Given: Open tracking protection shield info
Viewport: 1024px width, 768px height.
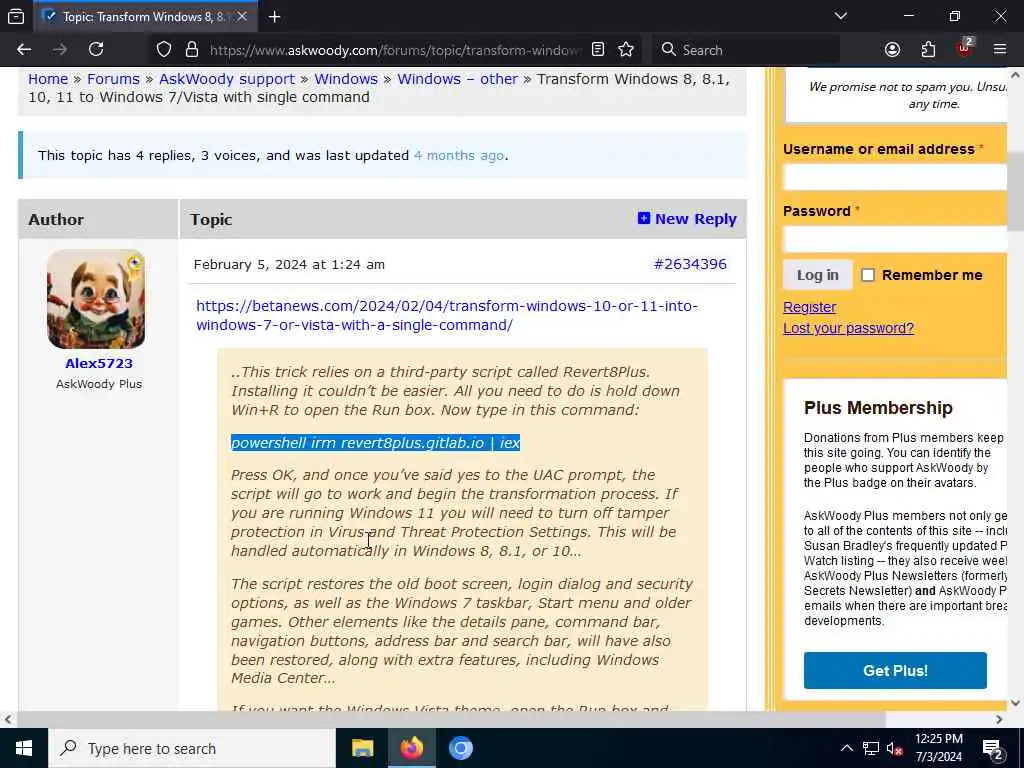Looking at the screenshot, I should point(164,50).
